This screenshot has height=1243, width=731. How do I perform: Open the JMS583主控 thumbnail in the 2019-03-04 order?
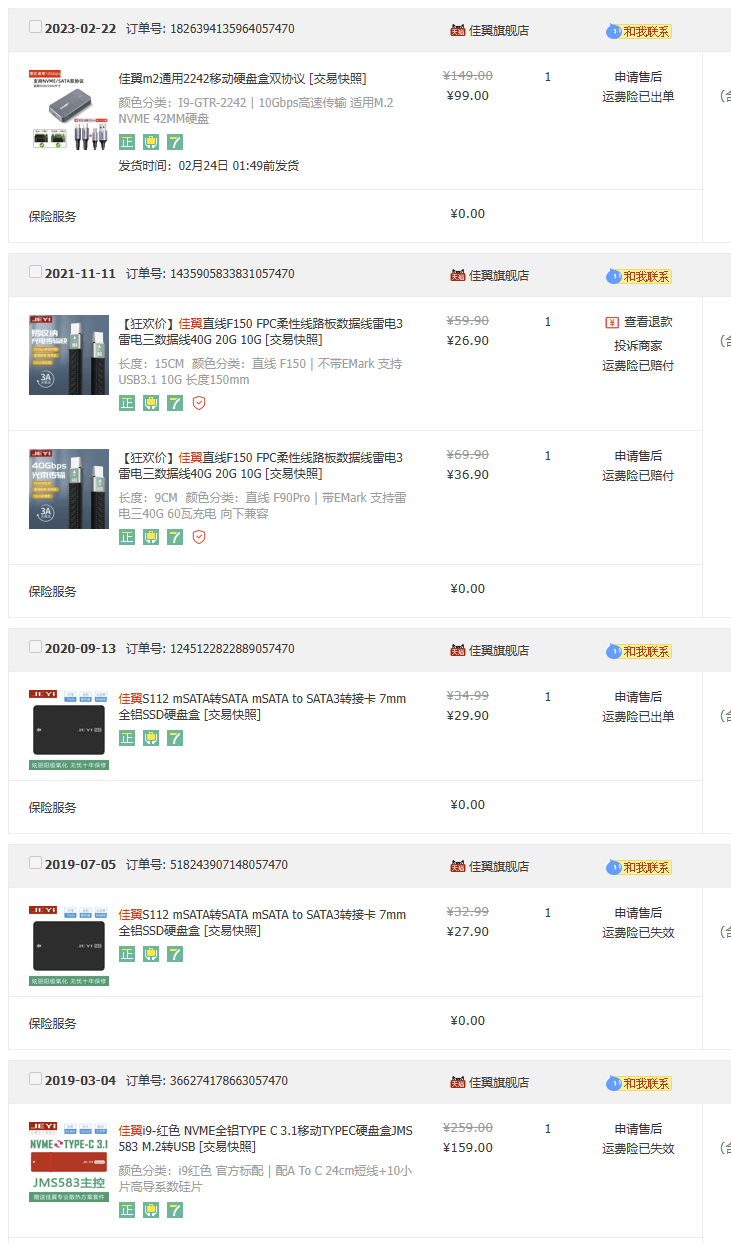pos(69,1162)
